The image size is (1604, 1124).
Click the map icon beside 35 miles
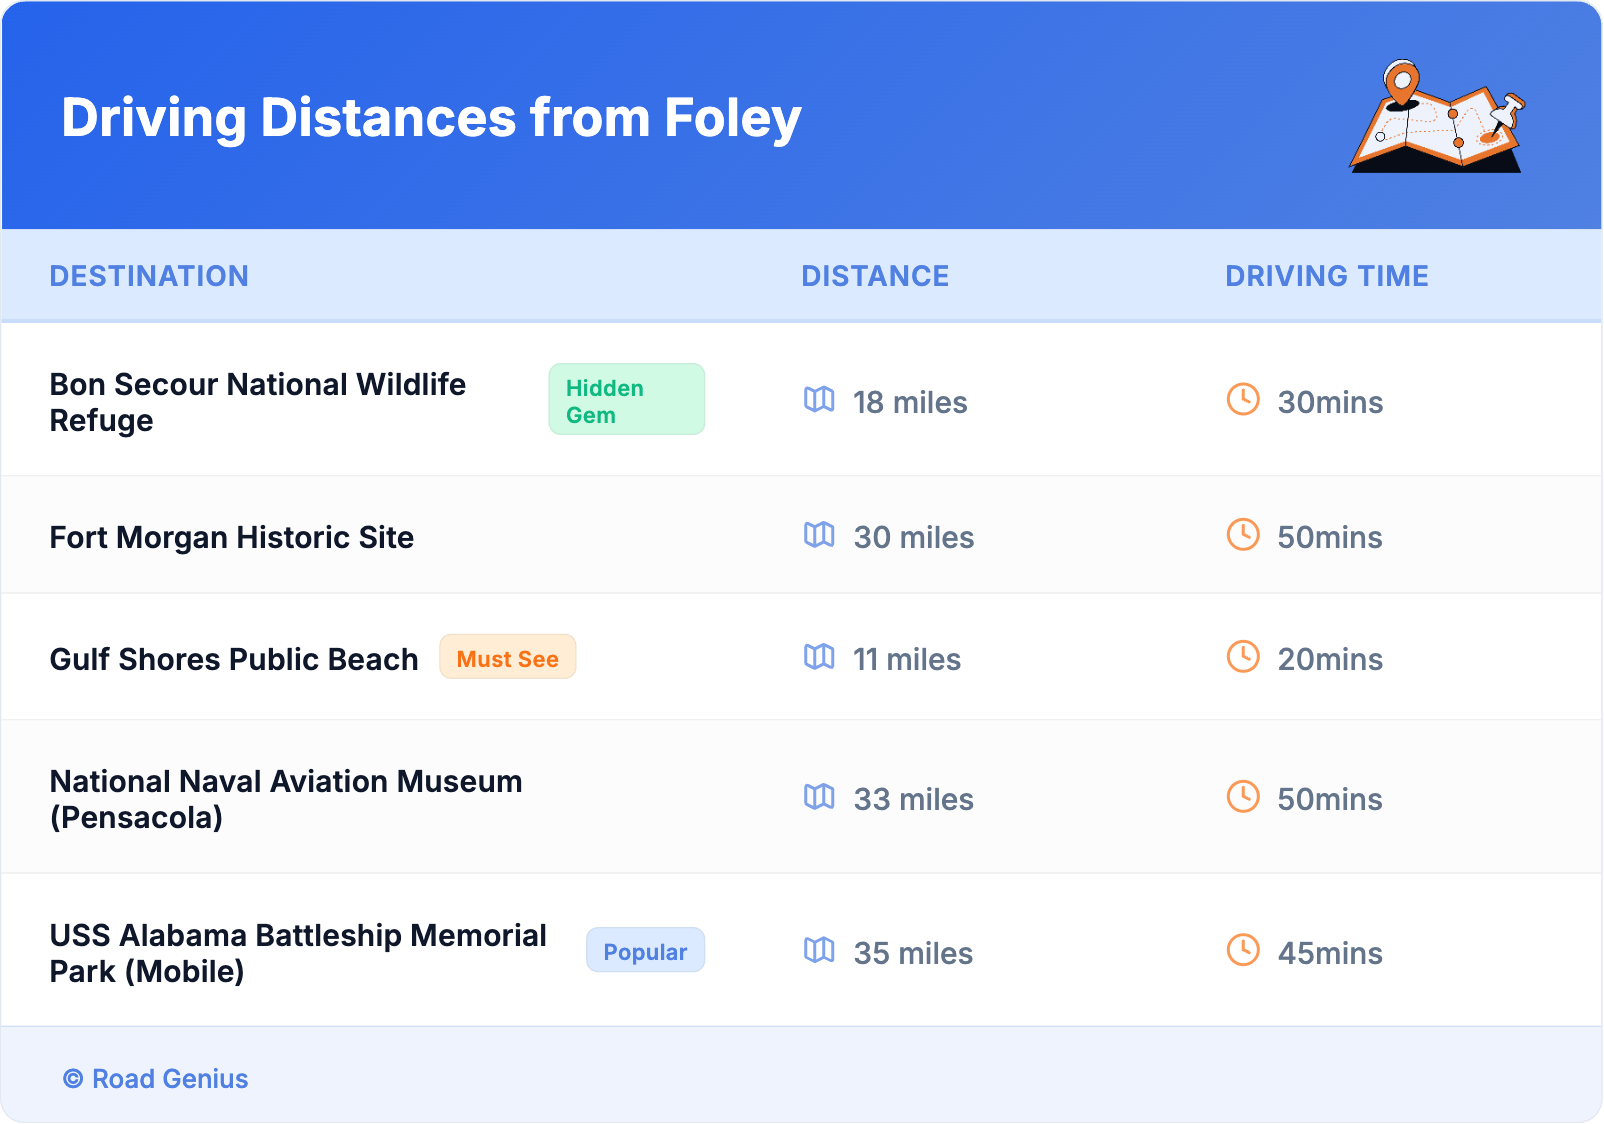point(819,951)
